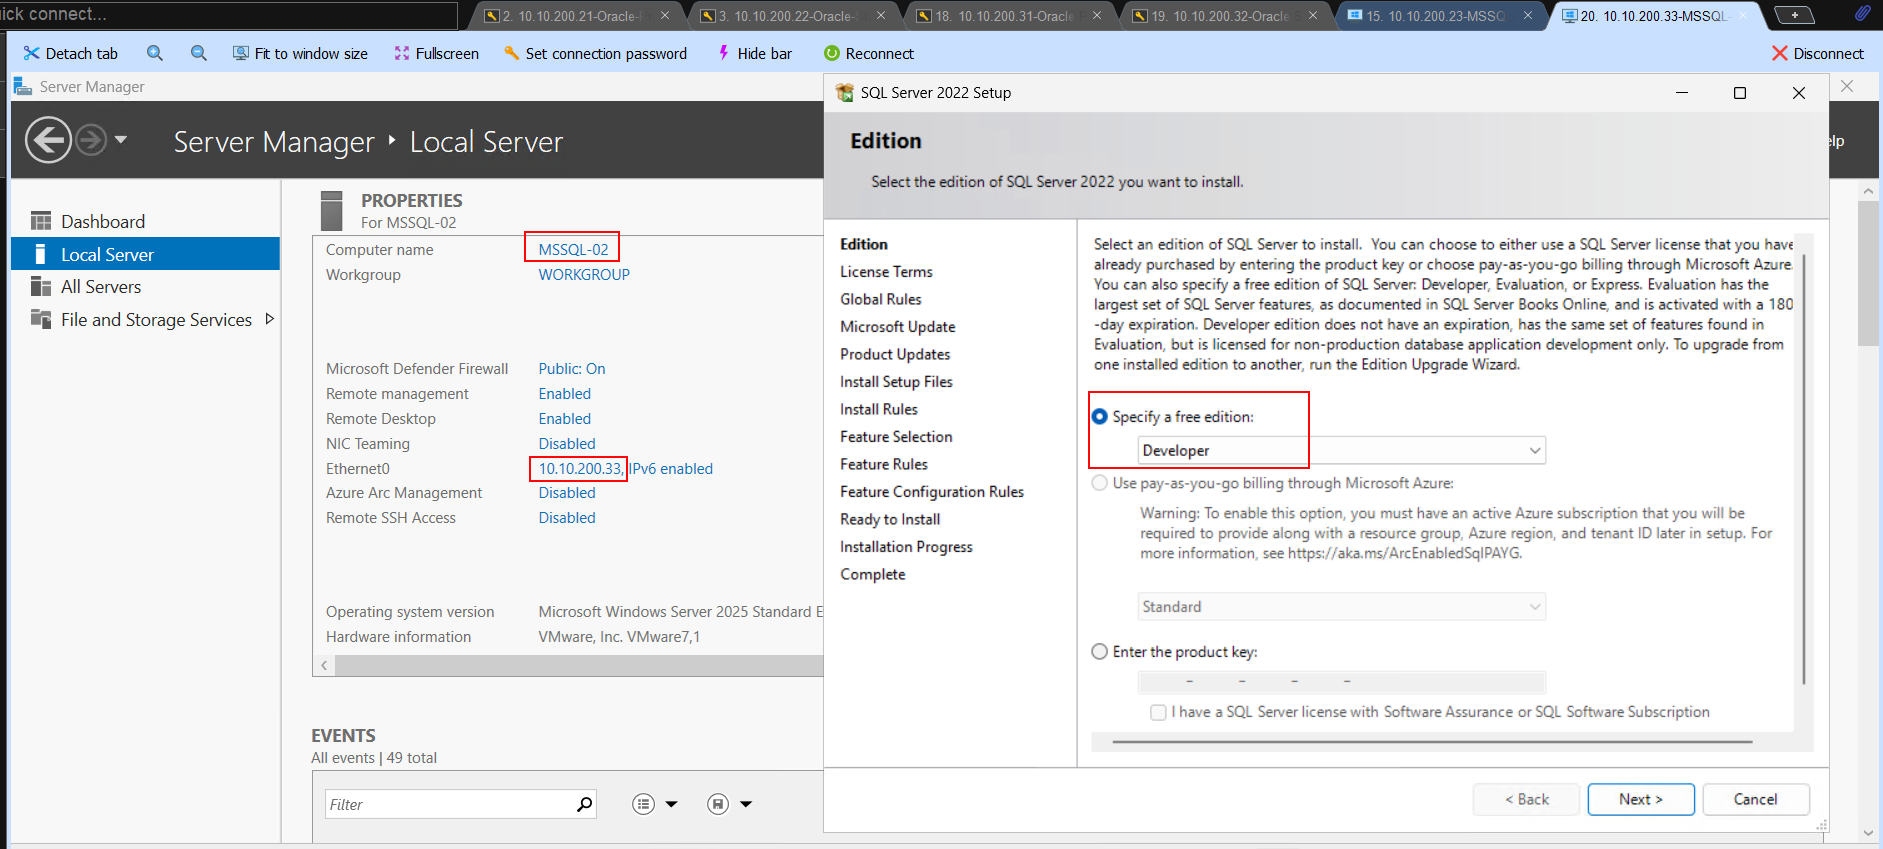Click the Server Manager vertical scrollbar thumb
The height and width of the screenshot is (849, 1883).
click(1868, 273)
